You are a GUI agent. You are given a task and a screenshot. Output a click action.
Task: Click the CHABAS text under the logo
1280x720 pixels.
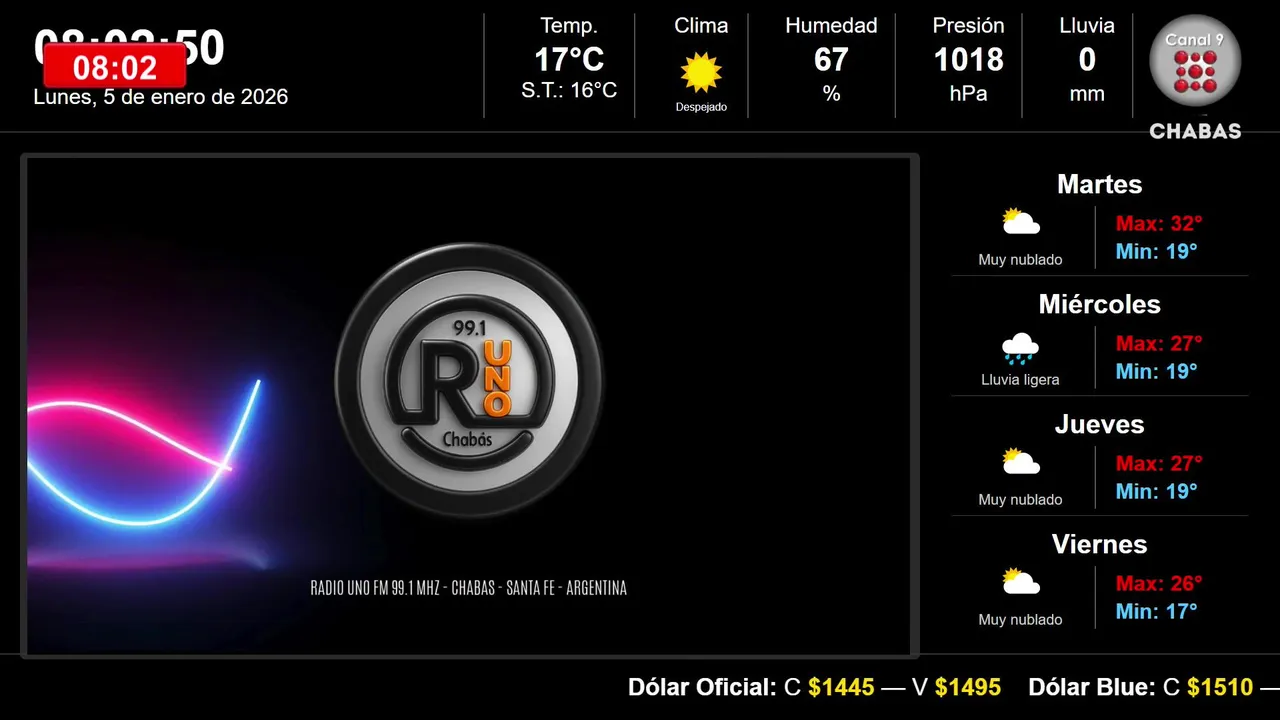(1195, 131)
